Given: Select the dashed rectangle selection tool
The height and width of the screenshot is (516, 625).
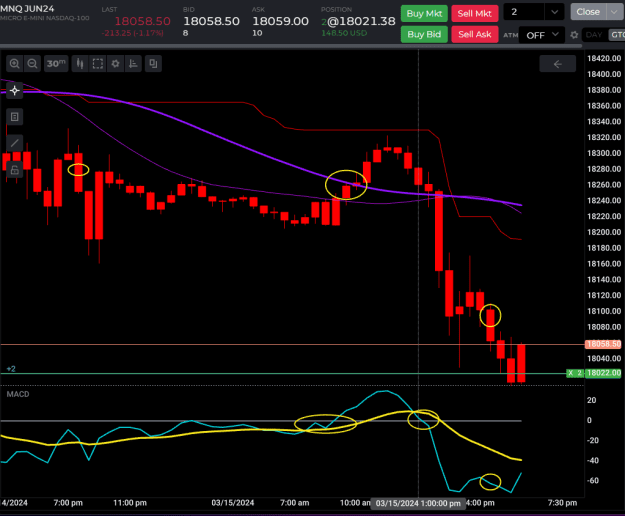Looking at the screenshot, I should pos(98,64).
